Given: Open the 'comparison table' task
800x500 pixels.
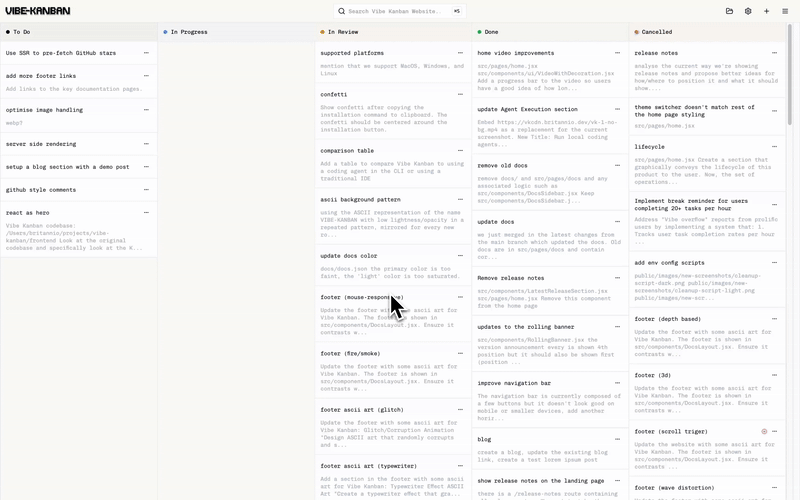Looking at the screenshot, I should [x=393, y=164].
